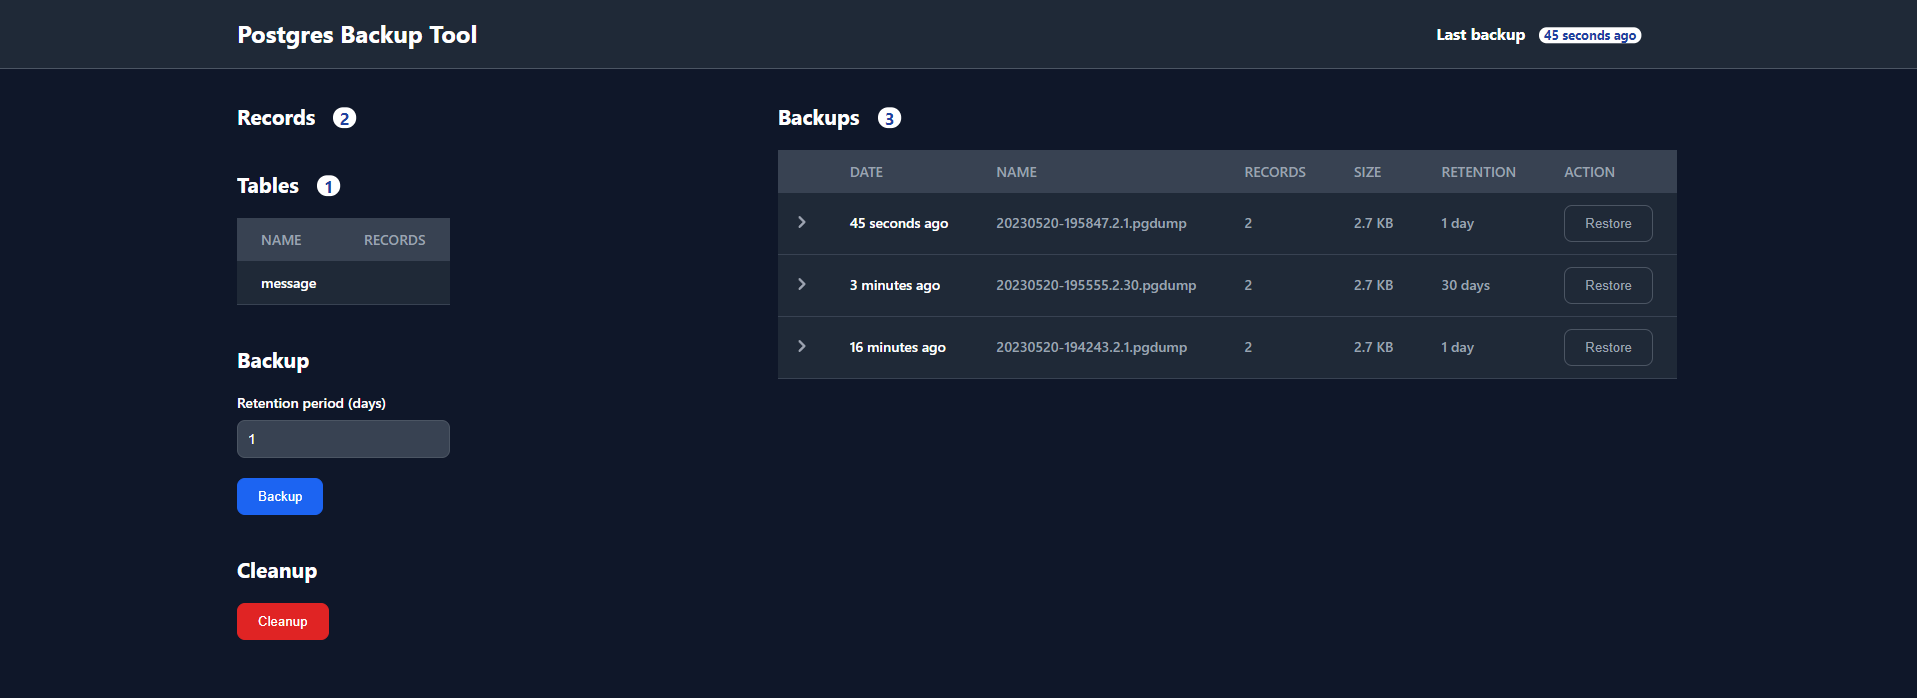Expand the 45 seconds ago backup row
Image resolution: width=1917 pixels, height=698 pixels.
(x=802, y=222)
